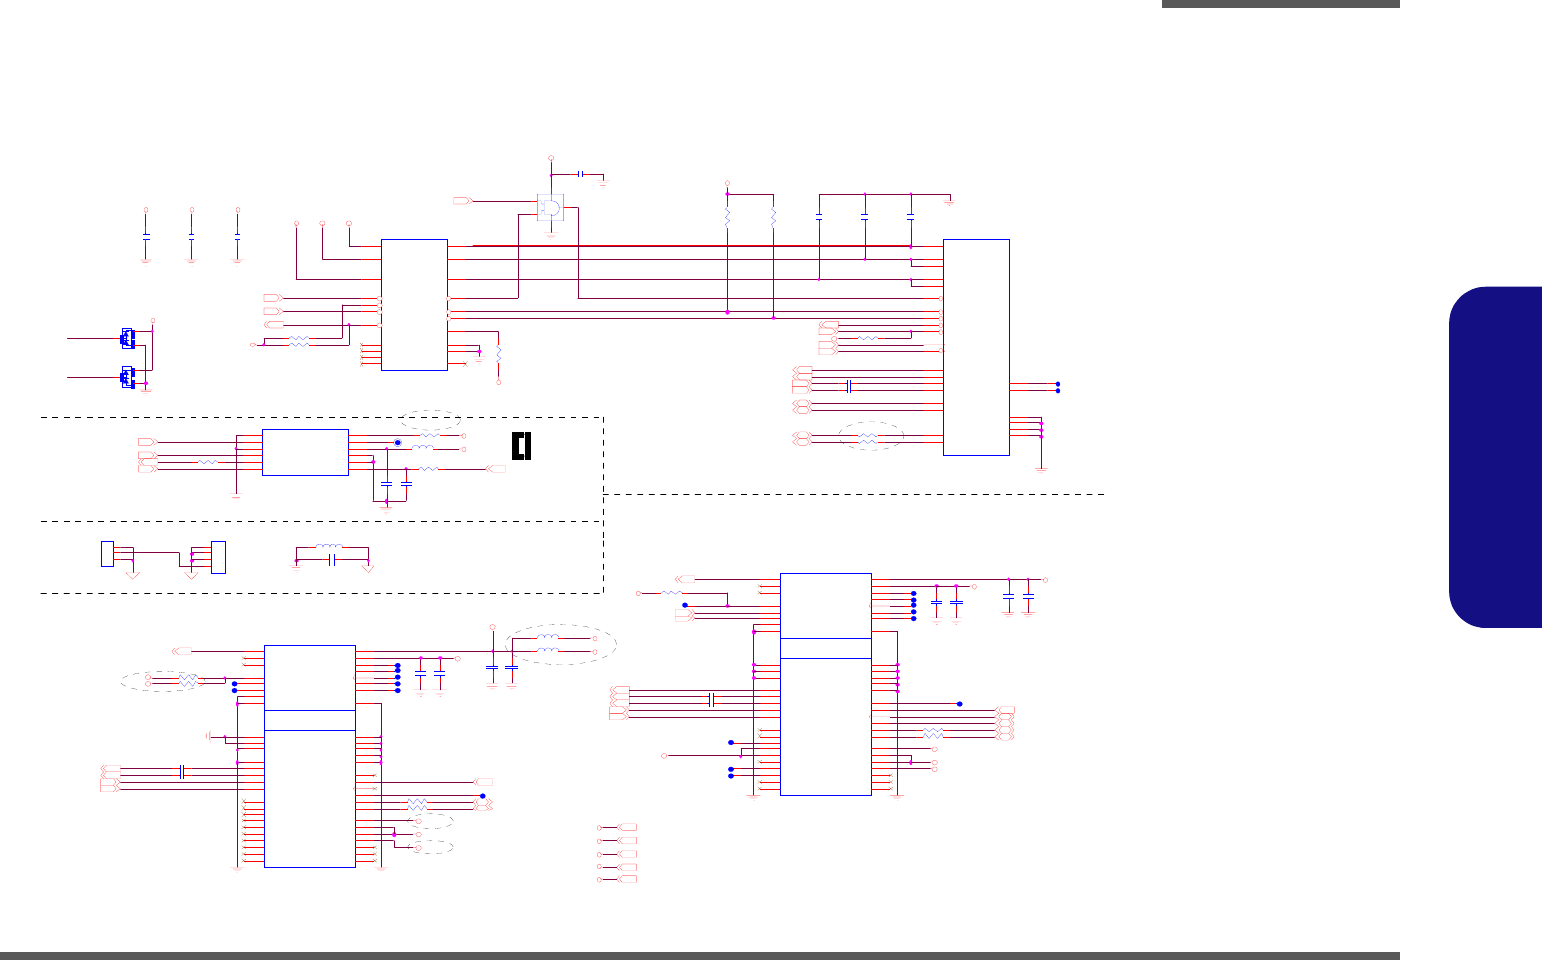Click the tall IC block at top right
This screenshot has width=1542, height=960.
click(976, 347)
